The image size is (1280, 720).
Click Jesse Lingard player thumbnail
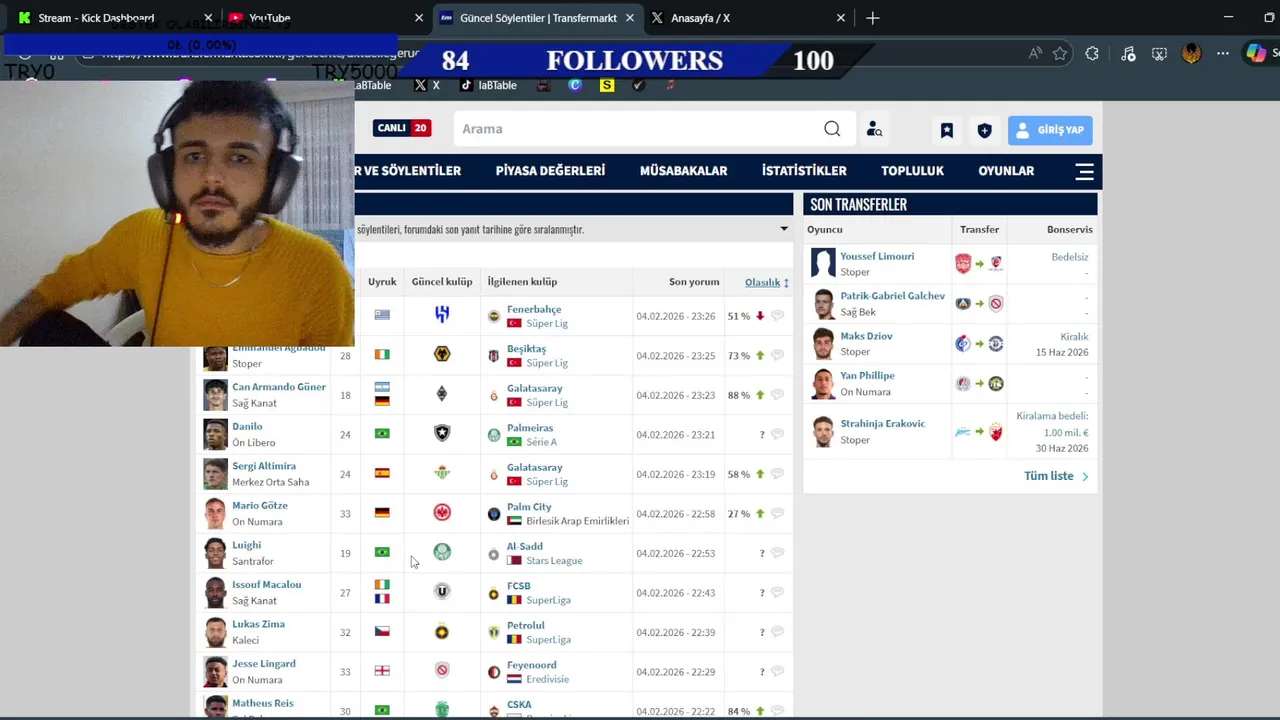point(215,671)
